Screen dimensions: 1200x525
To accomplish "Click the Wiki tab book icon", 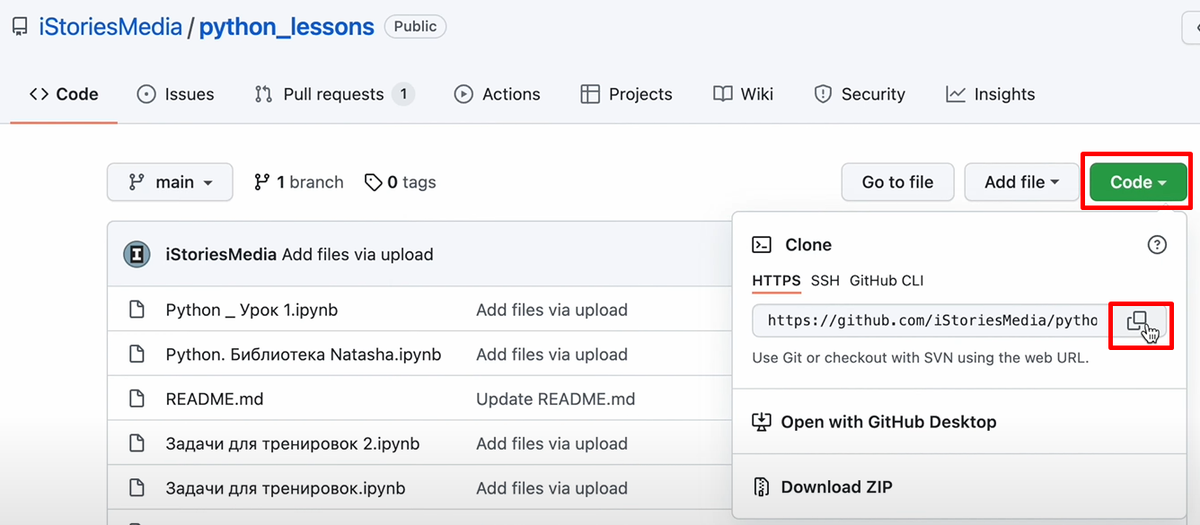I will (723, 94).
